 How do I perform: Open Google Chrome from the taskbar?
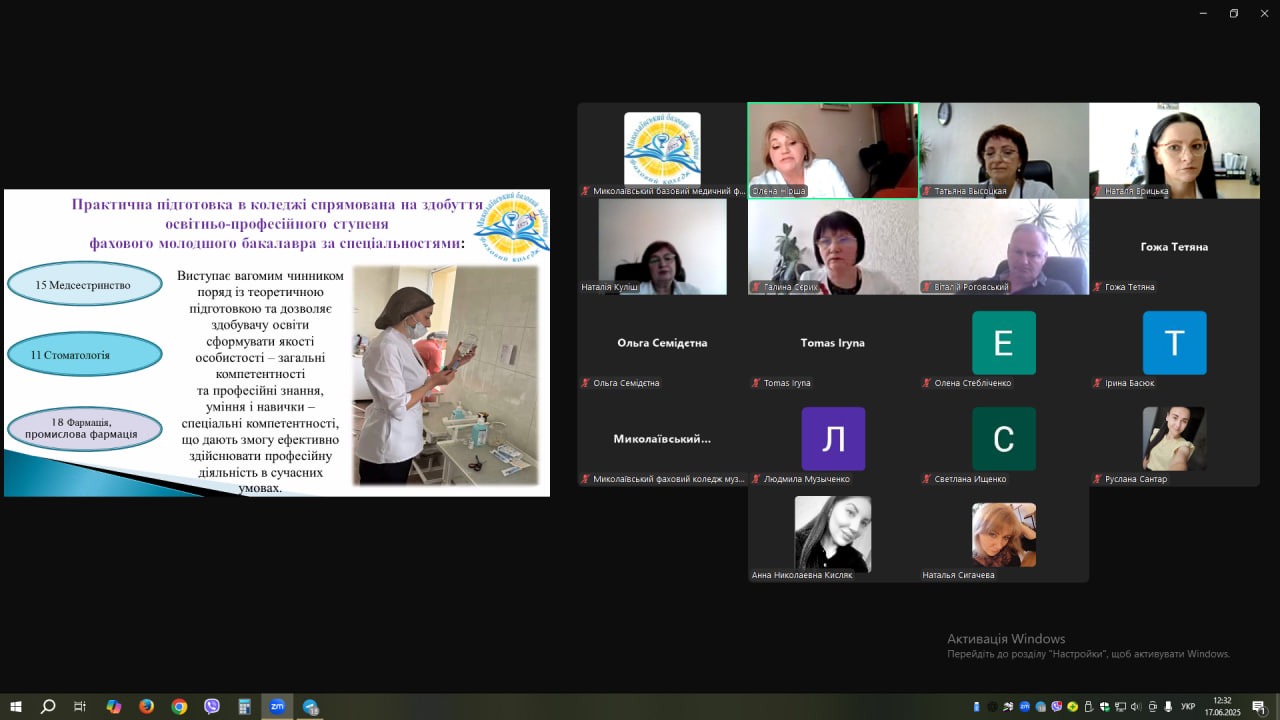[179, 706]
